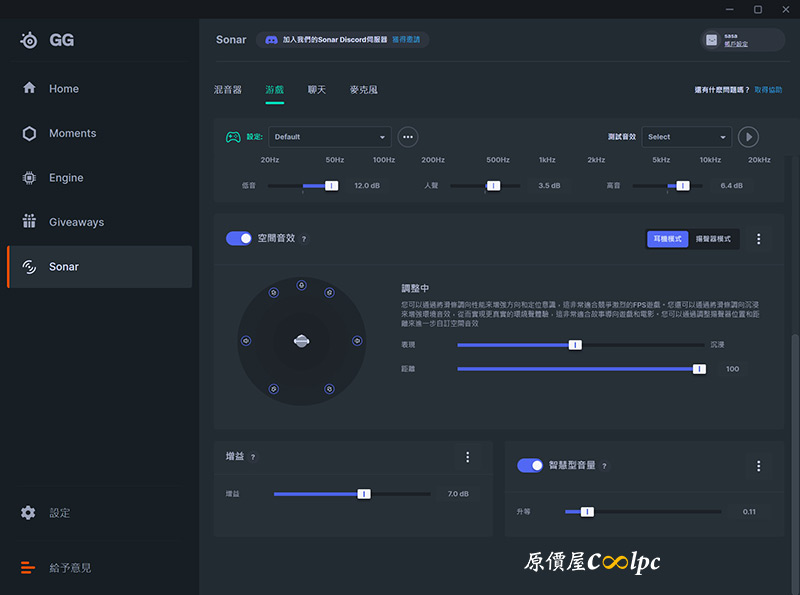This screenshot has height=595, width=800.
Task: Open the 空間音效 help question mark
Action: 304,239
